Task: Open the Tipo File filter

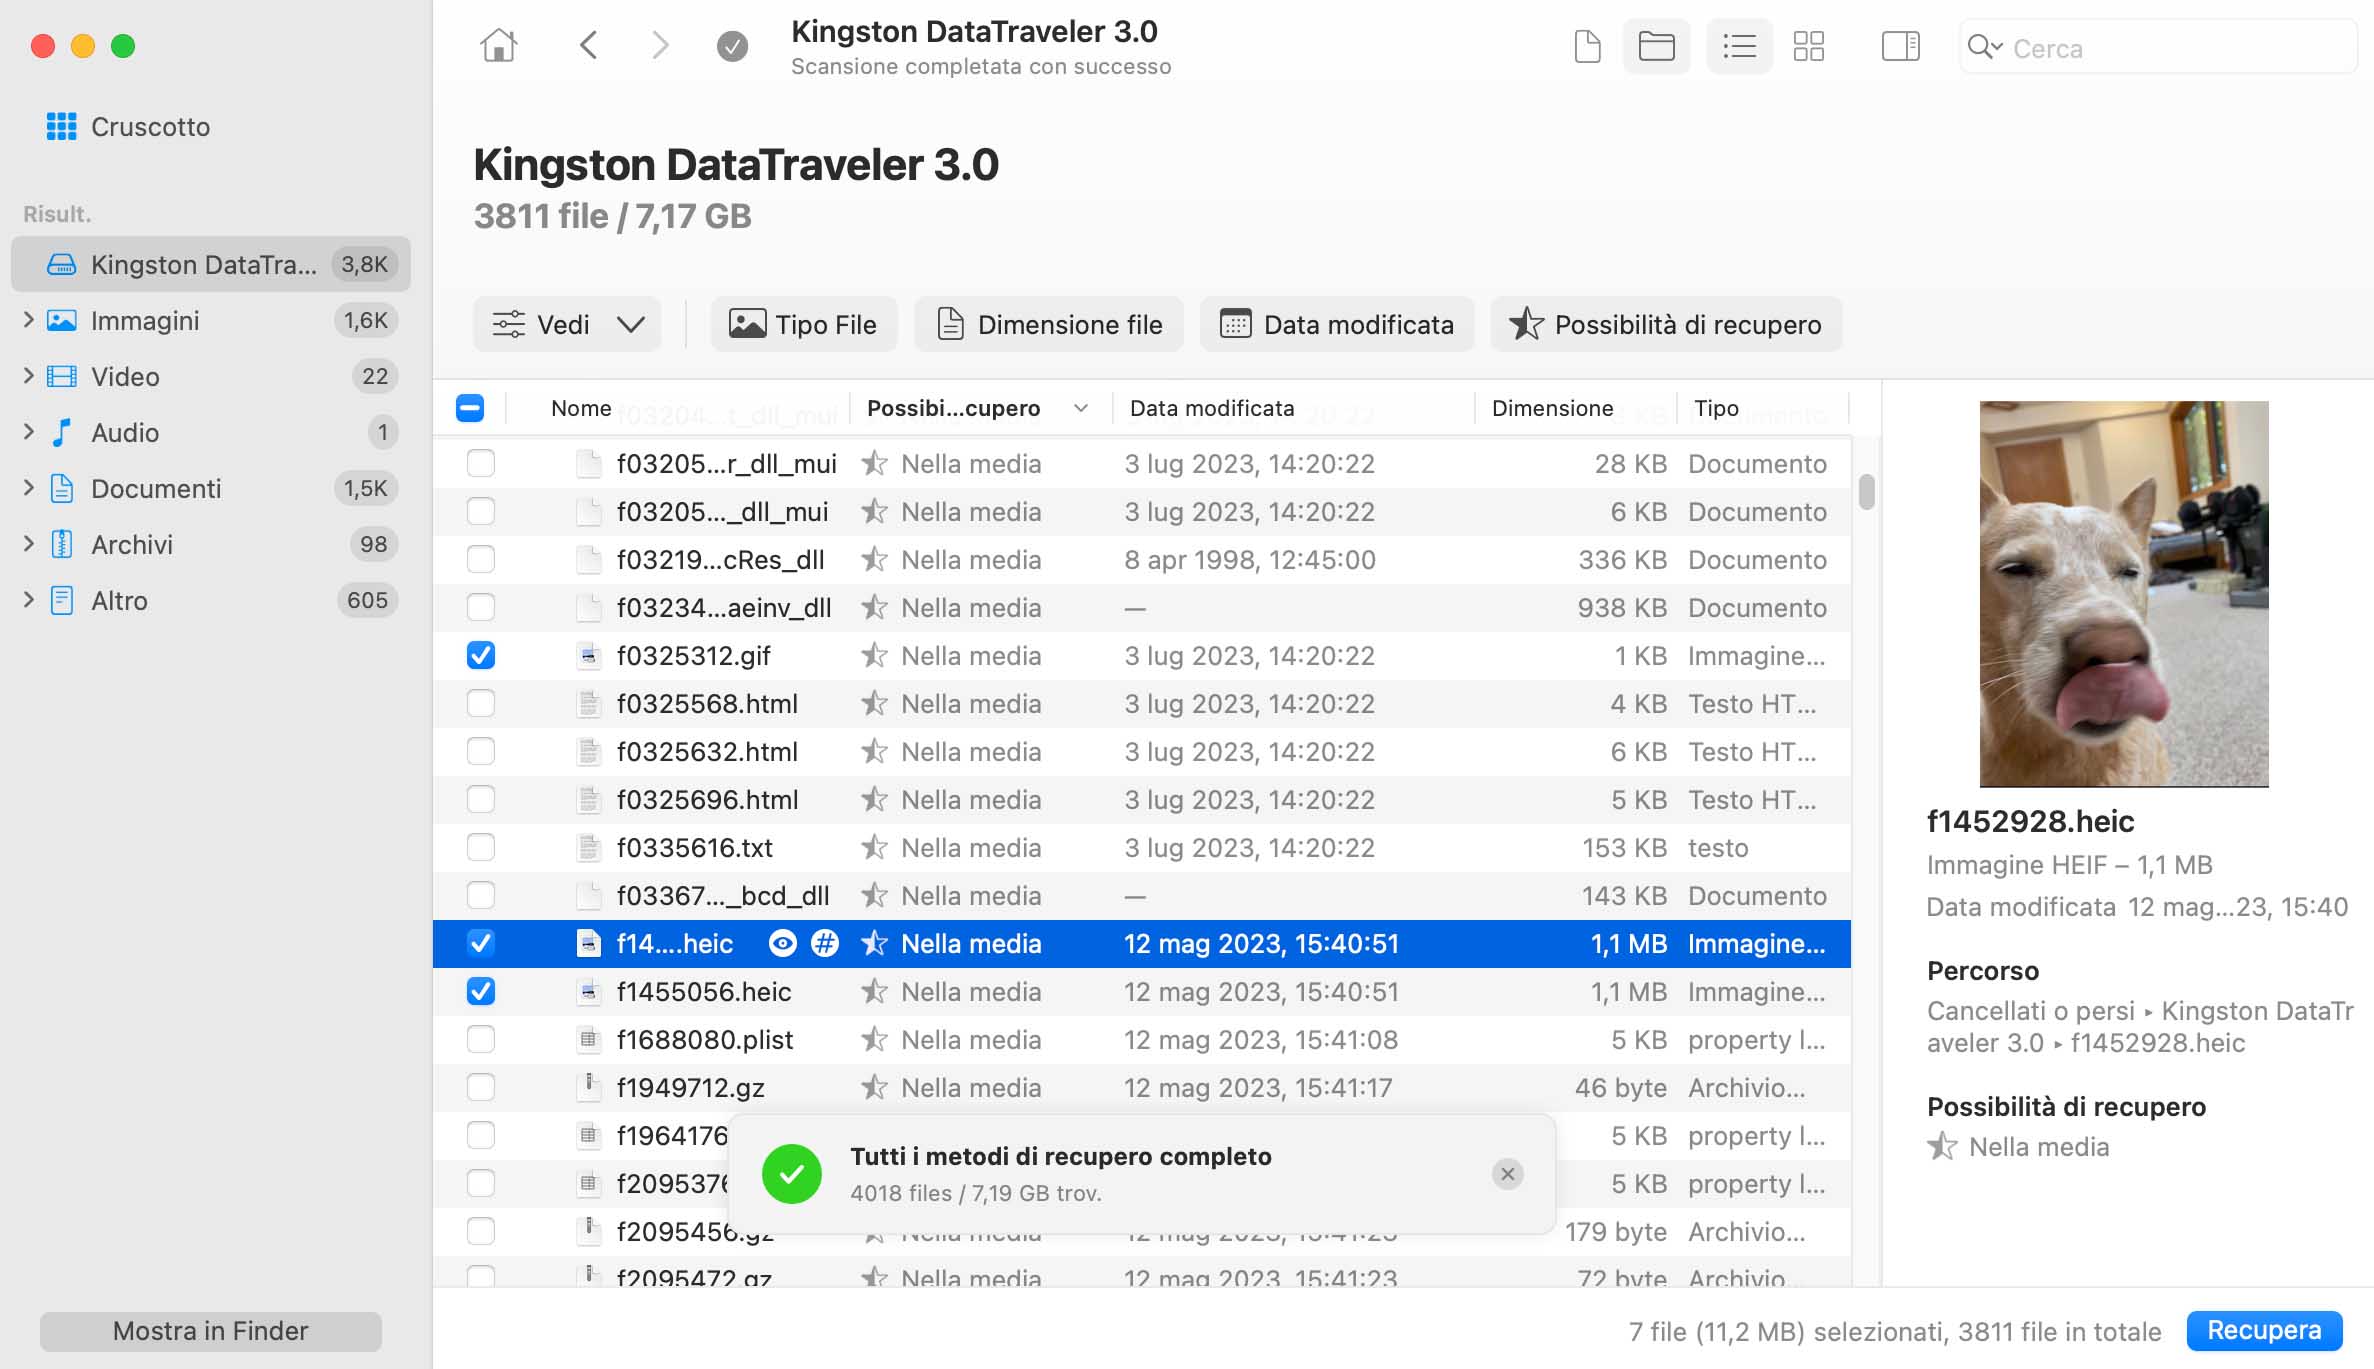Action: click(x=804, y=324)
